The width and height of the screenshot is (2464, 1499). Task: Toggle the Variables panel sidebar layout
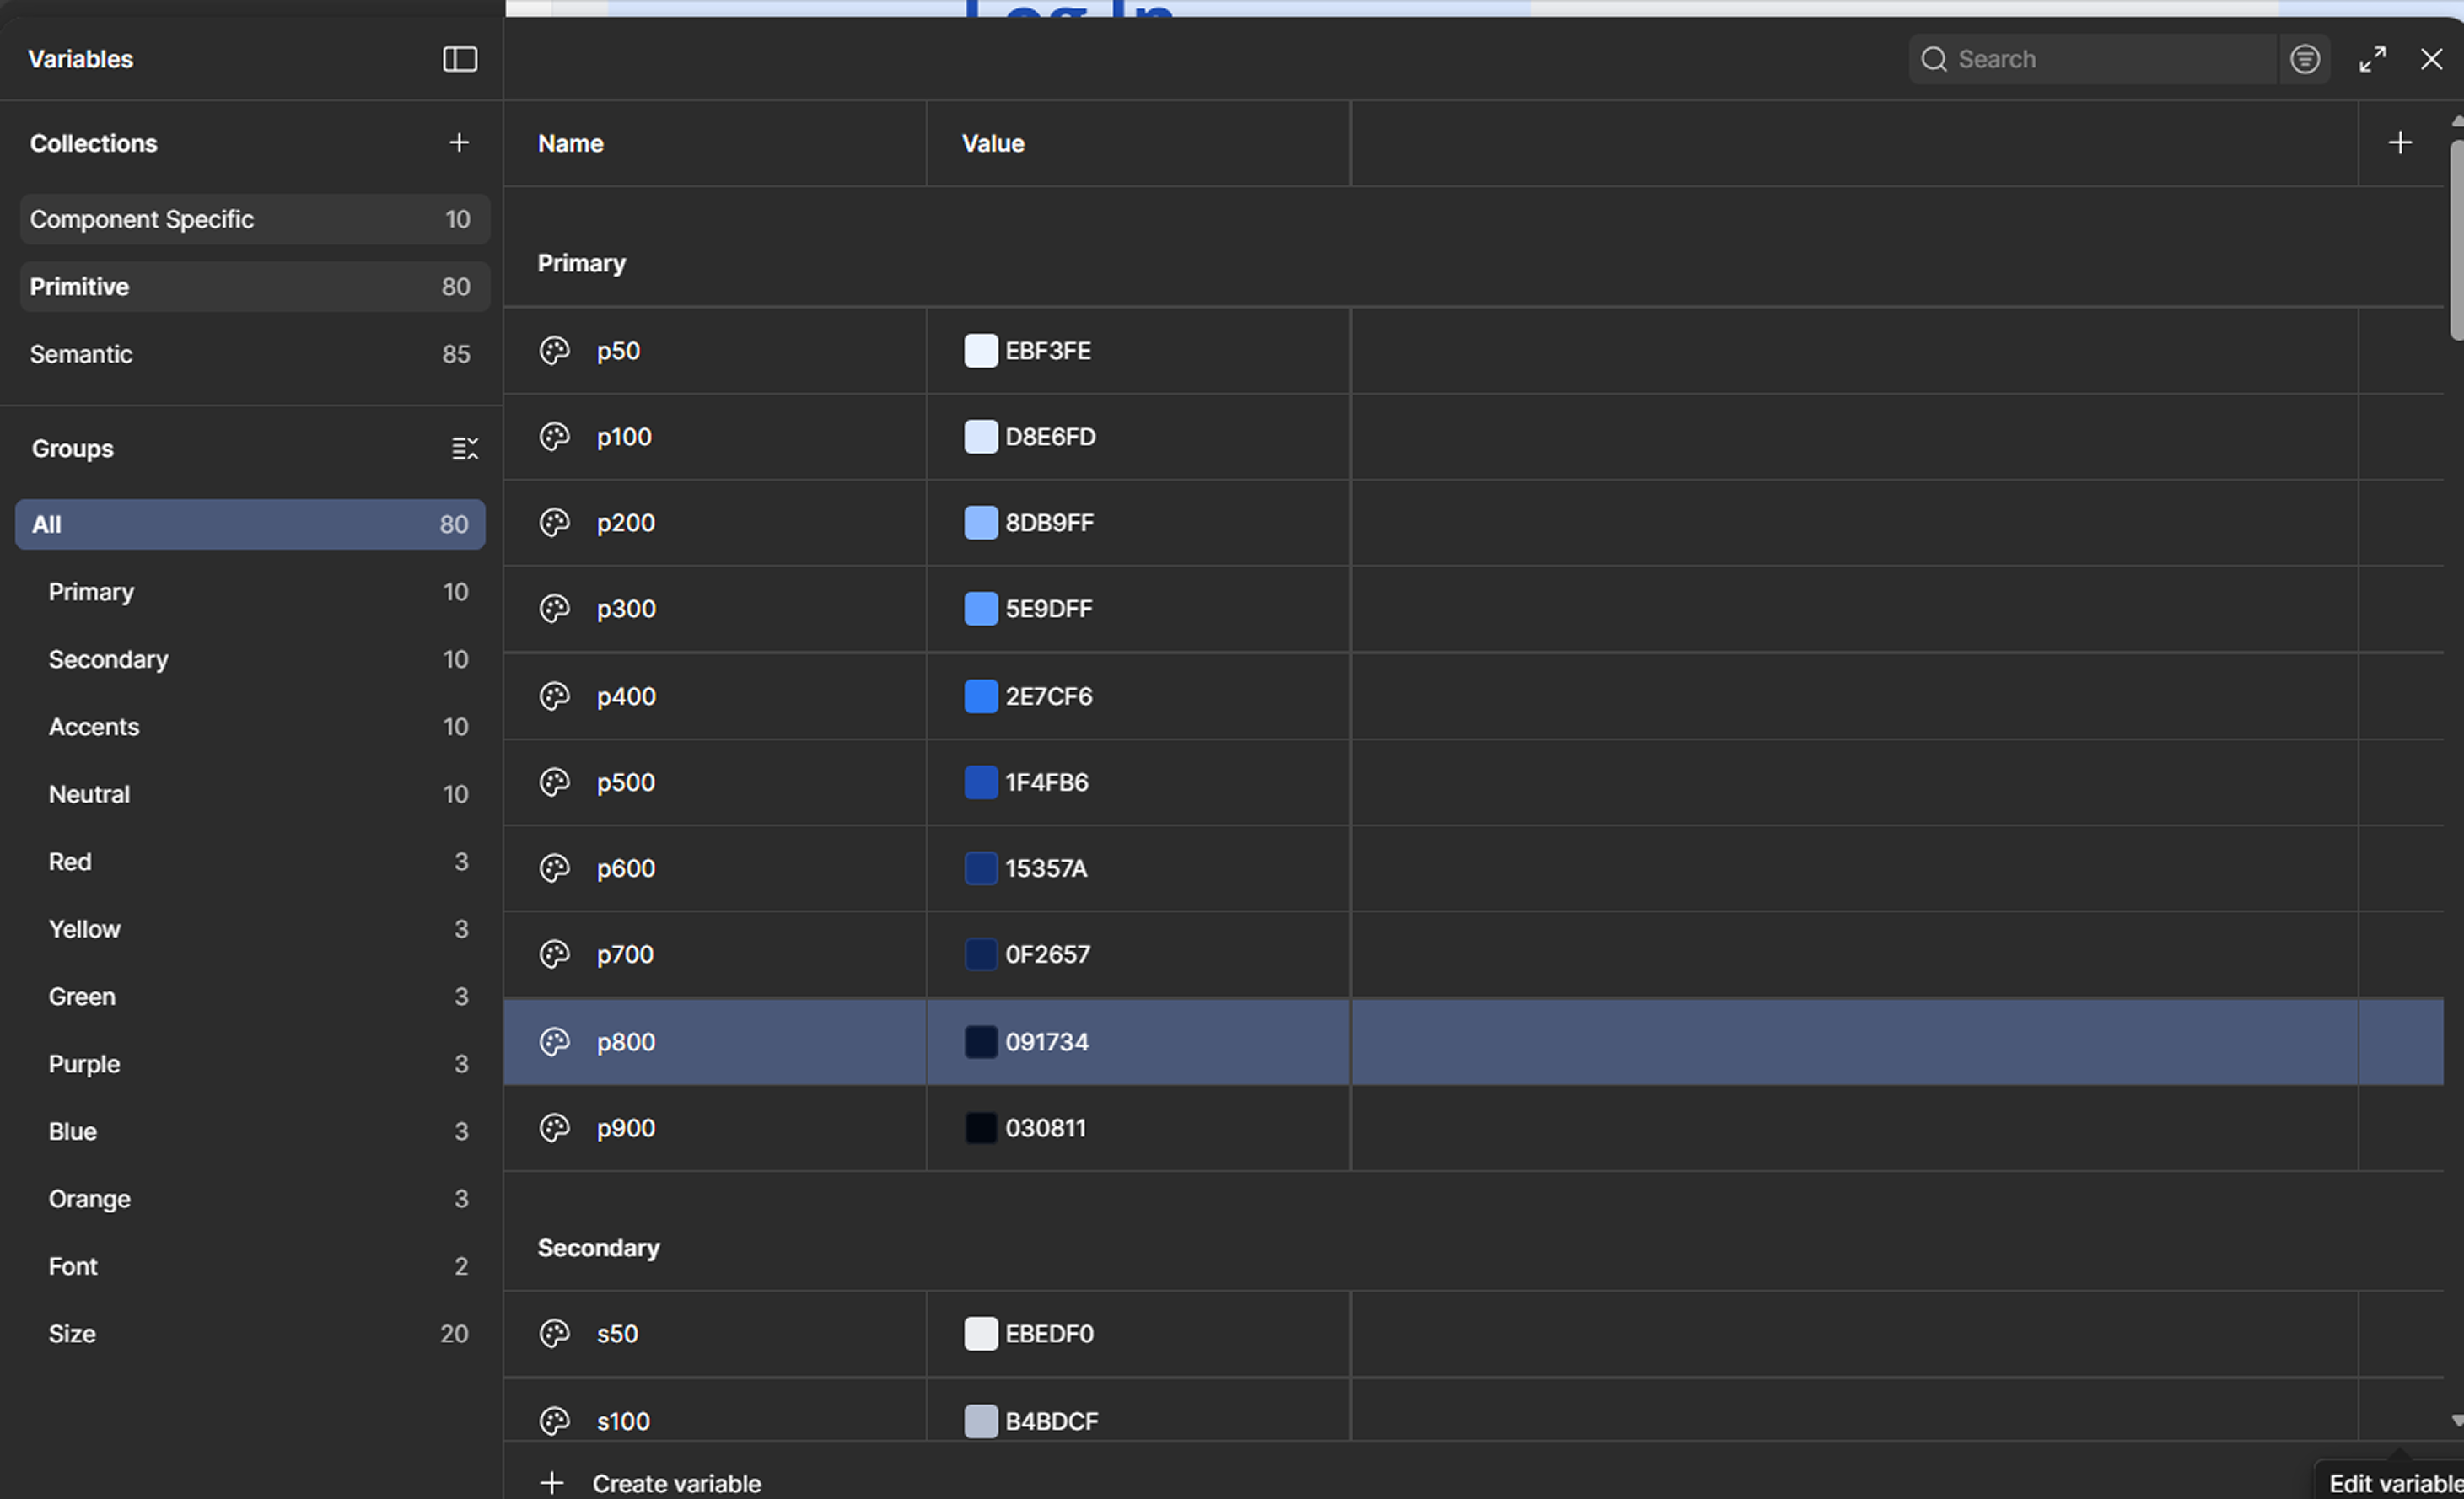click(459, 59)
